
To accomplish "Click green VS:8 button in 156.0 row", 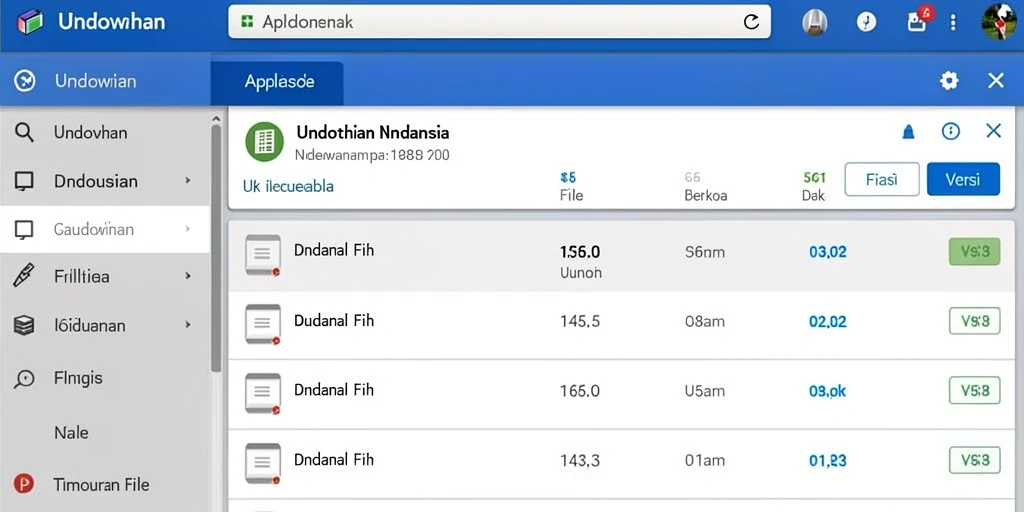I will (974, 251).
